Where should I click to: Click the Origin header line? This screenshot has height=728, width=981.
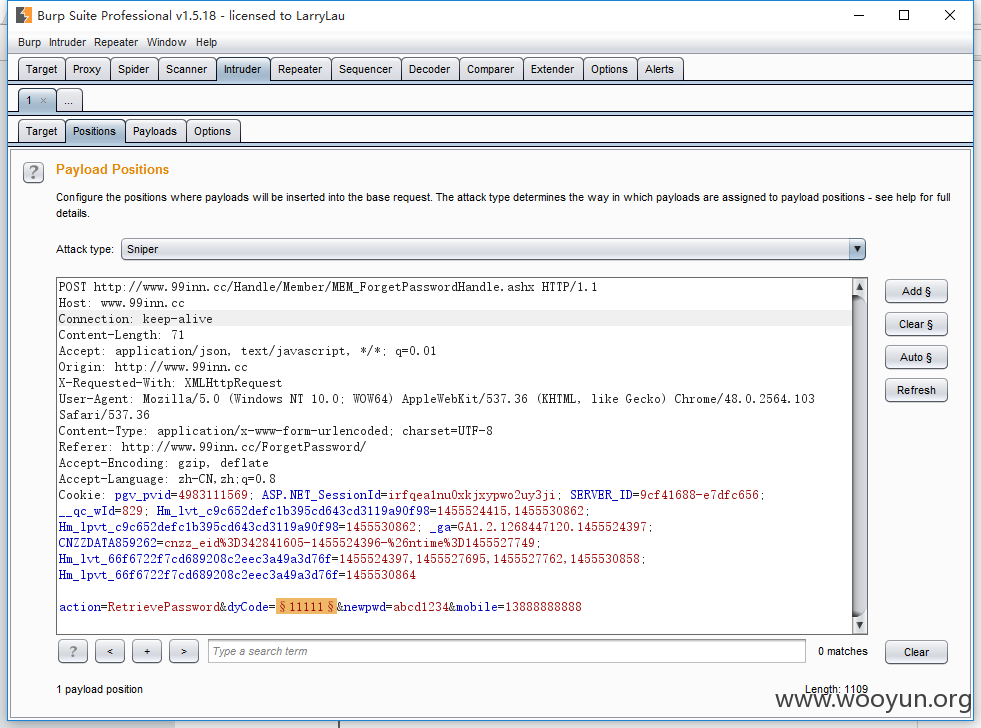pos(153,367)
